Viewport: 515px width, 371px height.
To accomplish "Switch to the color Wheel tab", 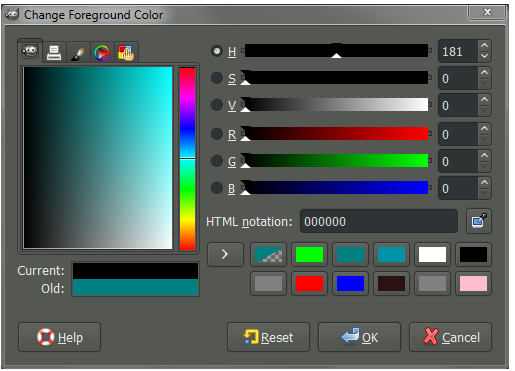I will (102, 53).
